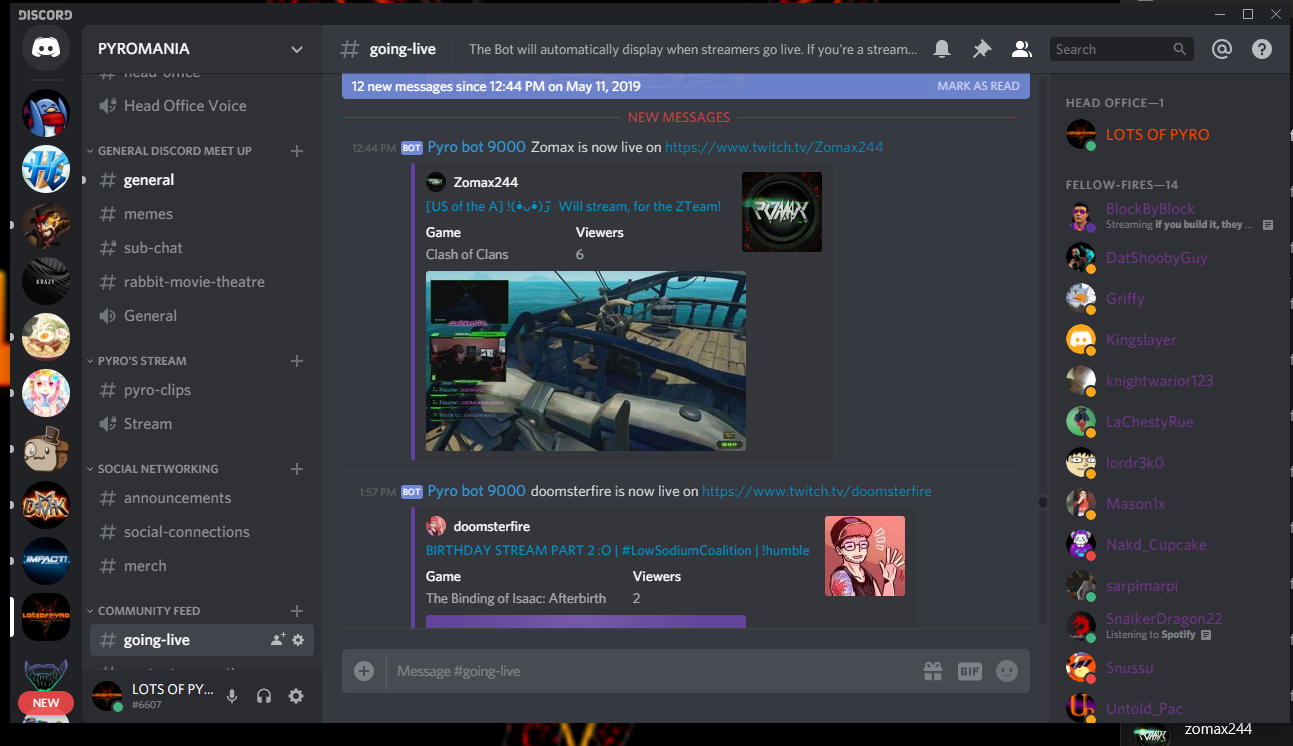Collapse the PYRO'S STREAM category

point(141,361)
